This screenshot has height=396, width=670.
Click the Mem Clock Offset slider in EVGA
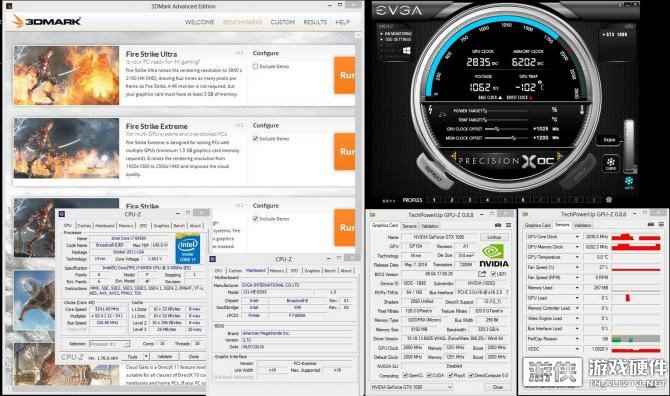[507, 138]
